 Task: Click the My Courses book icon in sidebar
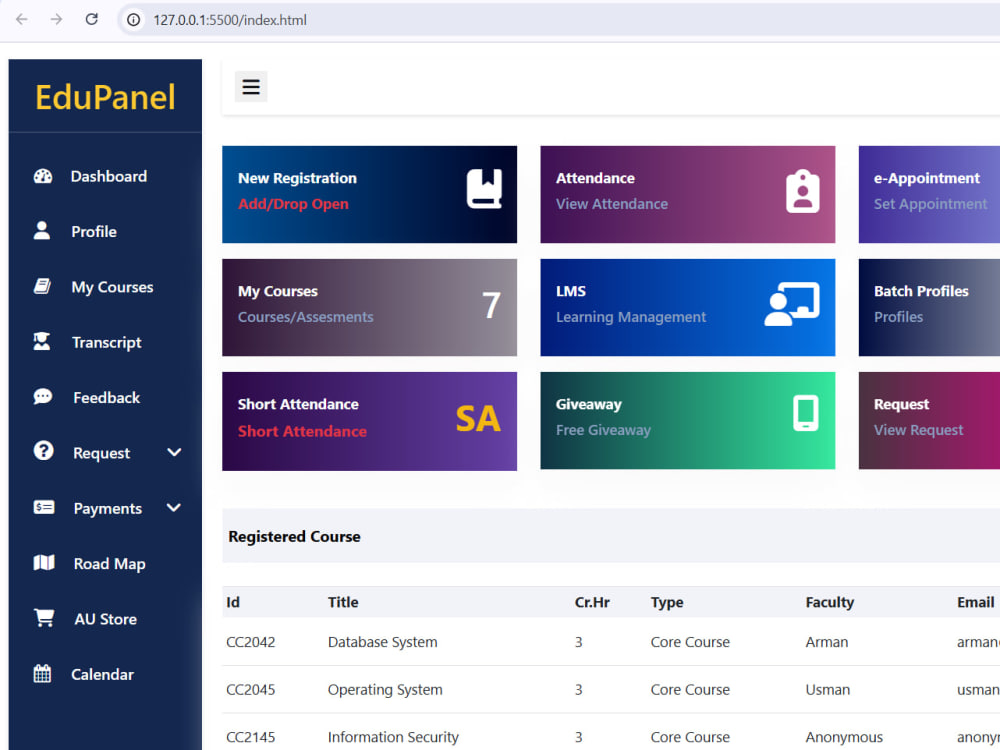point(42,286)
